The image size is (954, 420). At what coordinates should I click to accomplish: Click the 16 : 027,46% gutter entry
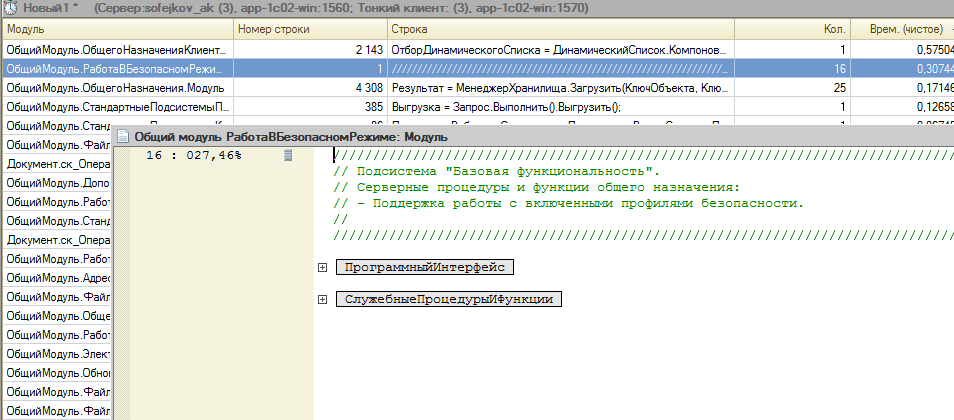[194, 156]
